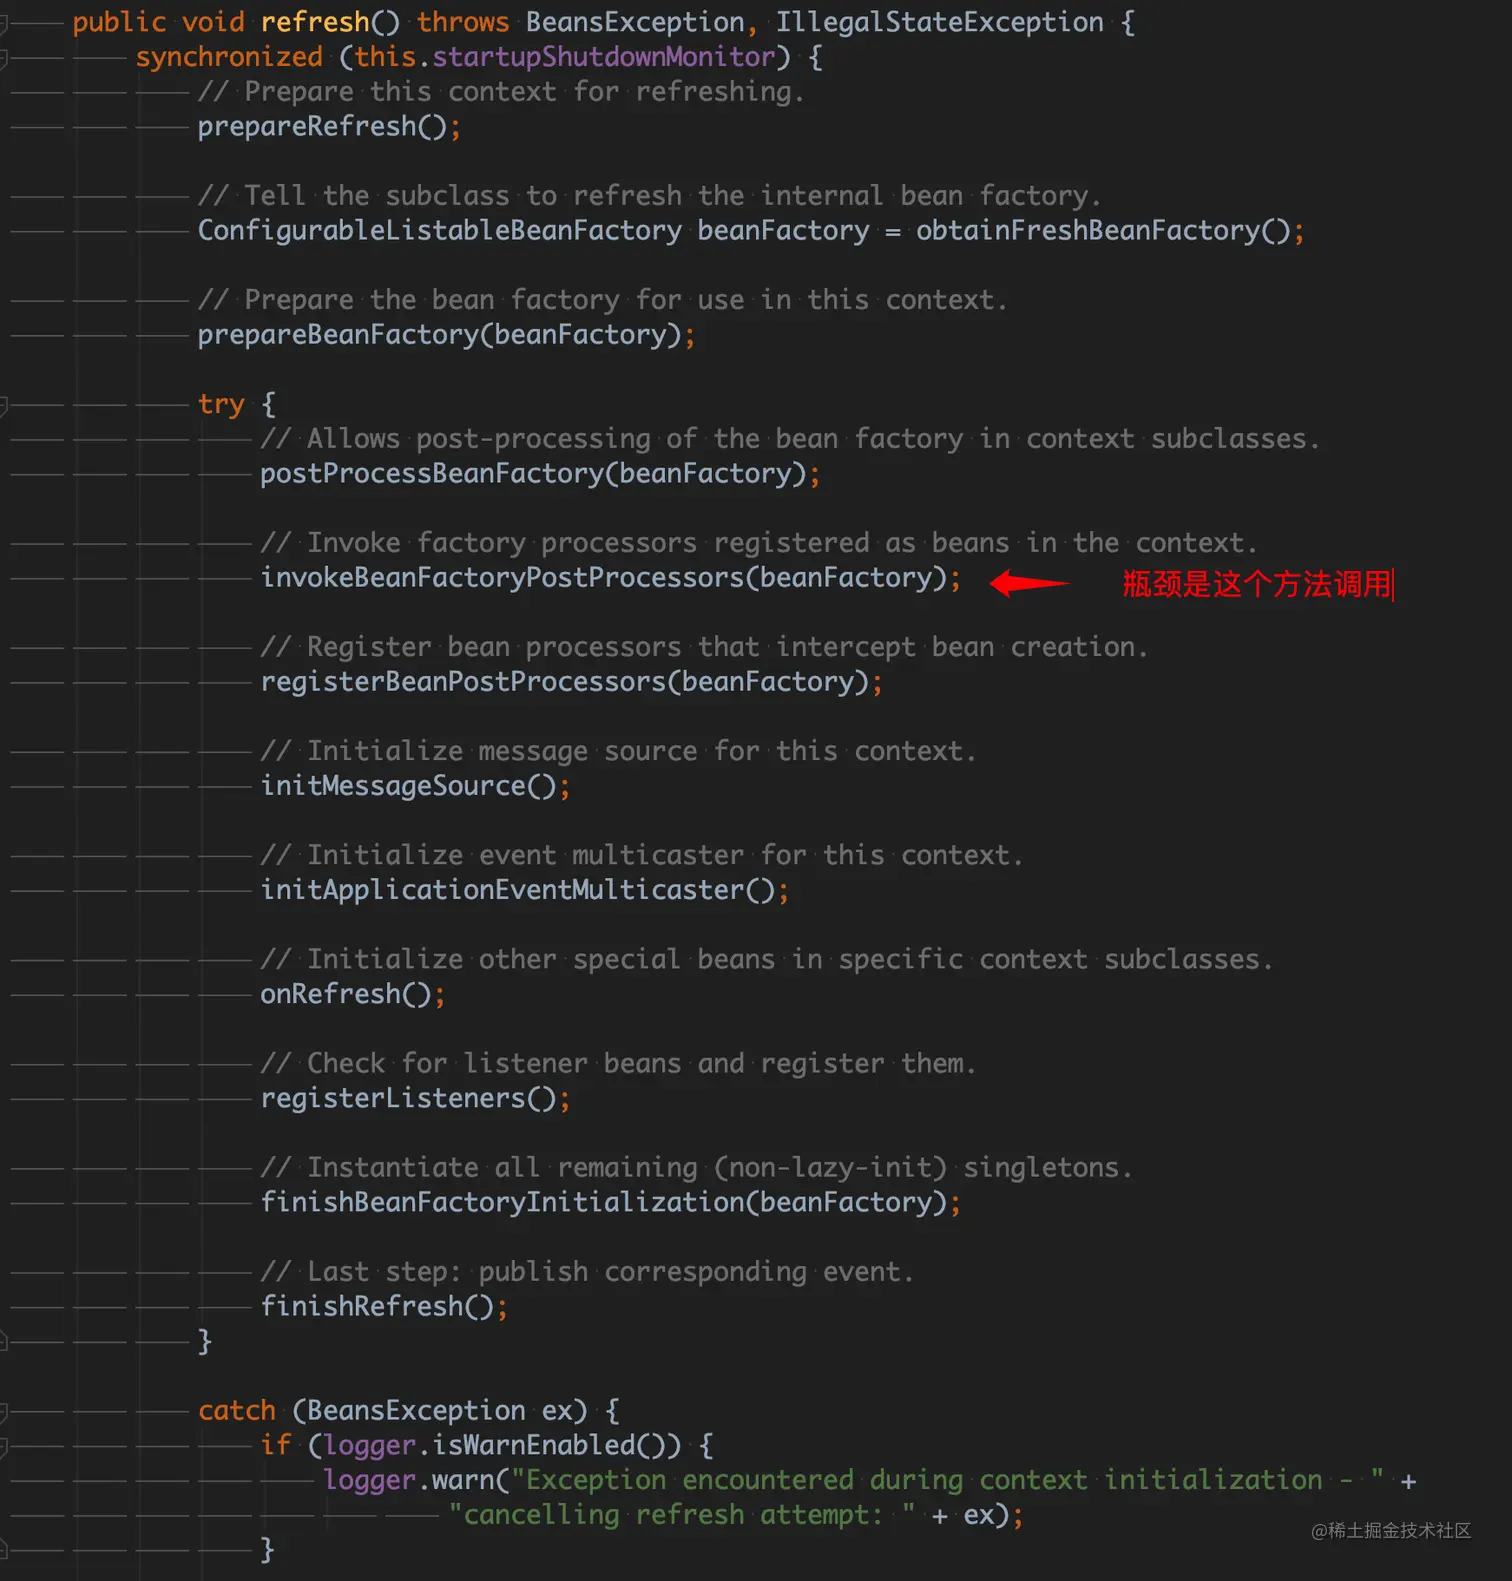The width and height of the screenshot is (1512, 1581).
Task: Click the invokeBeanFactoryPostProcessors(beanFactory) call
Action: tap(610, 578)
